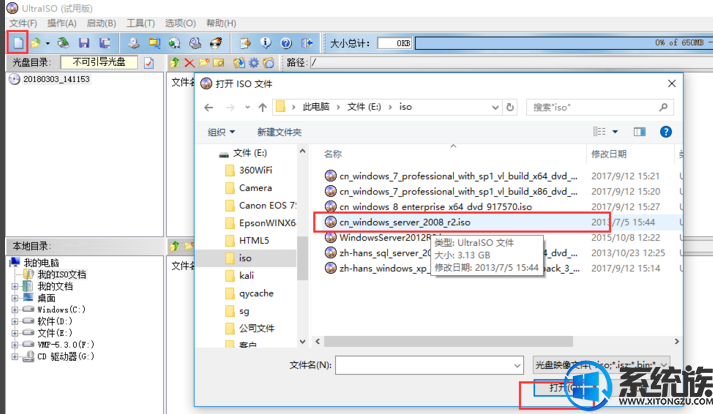Click the Up one level arrow in dialog

tap(262, 107)
